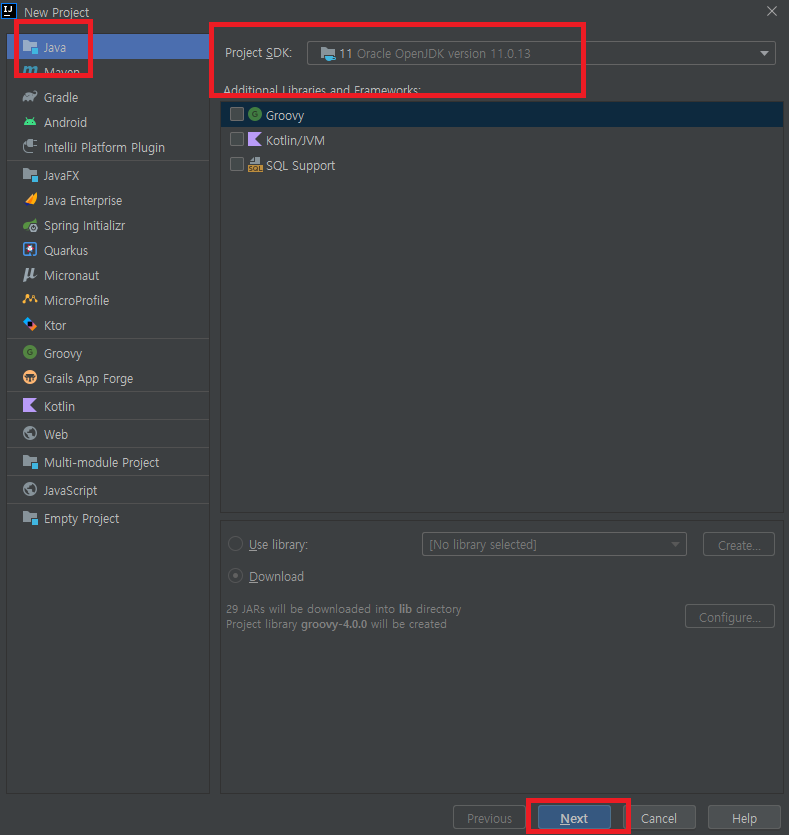
Task: Select IntelliJ Platform Plugin icon
Action: click(30, 146)
